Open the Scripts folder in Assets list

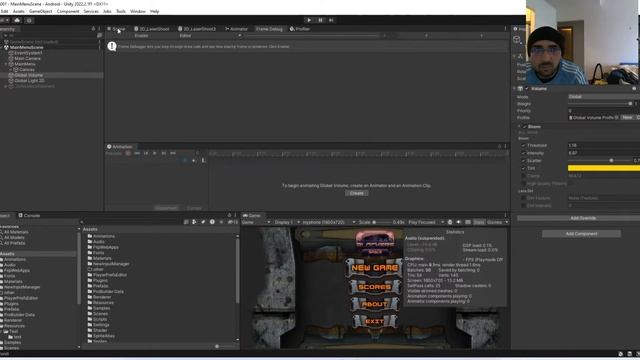tap(97, 319)
